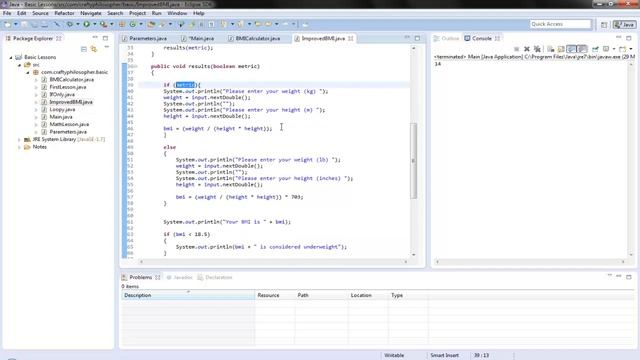Click the Open Console icon
Viewport: 640px width, 360px height.
tap(622, 49)
